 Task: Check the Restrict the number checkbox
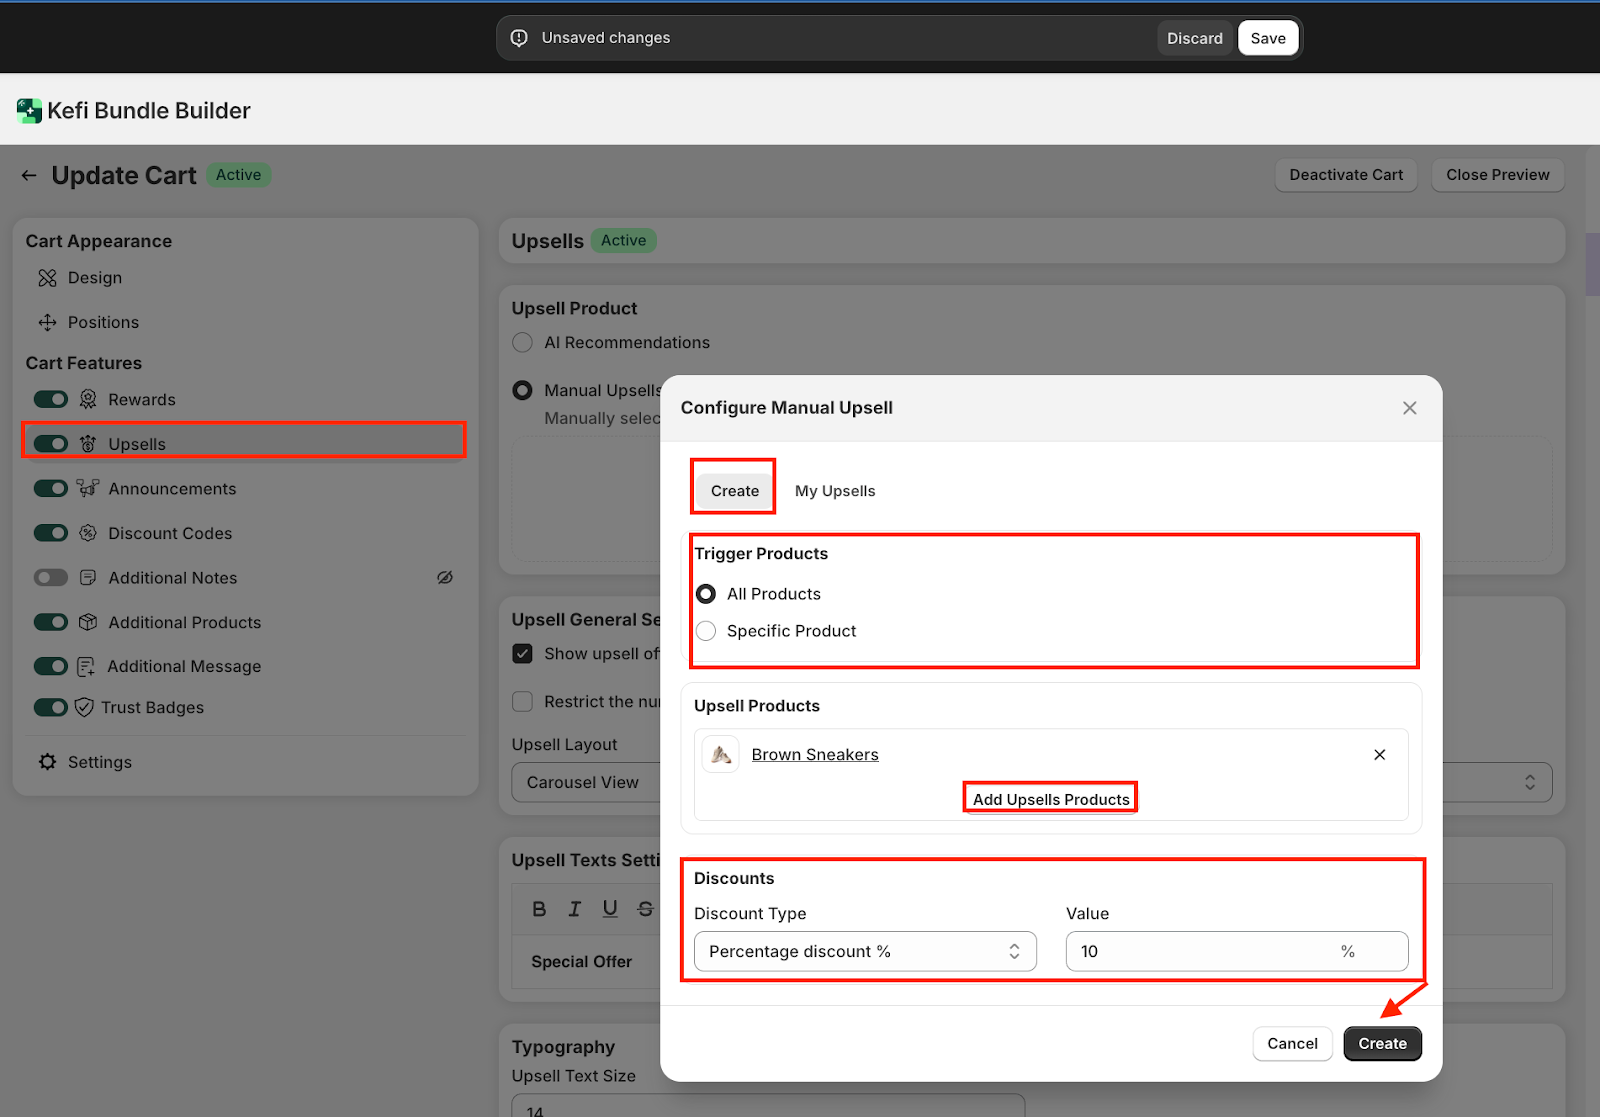coord(522,702)
